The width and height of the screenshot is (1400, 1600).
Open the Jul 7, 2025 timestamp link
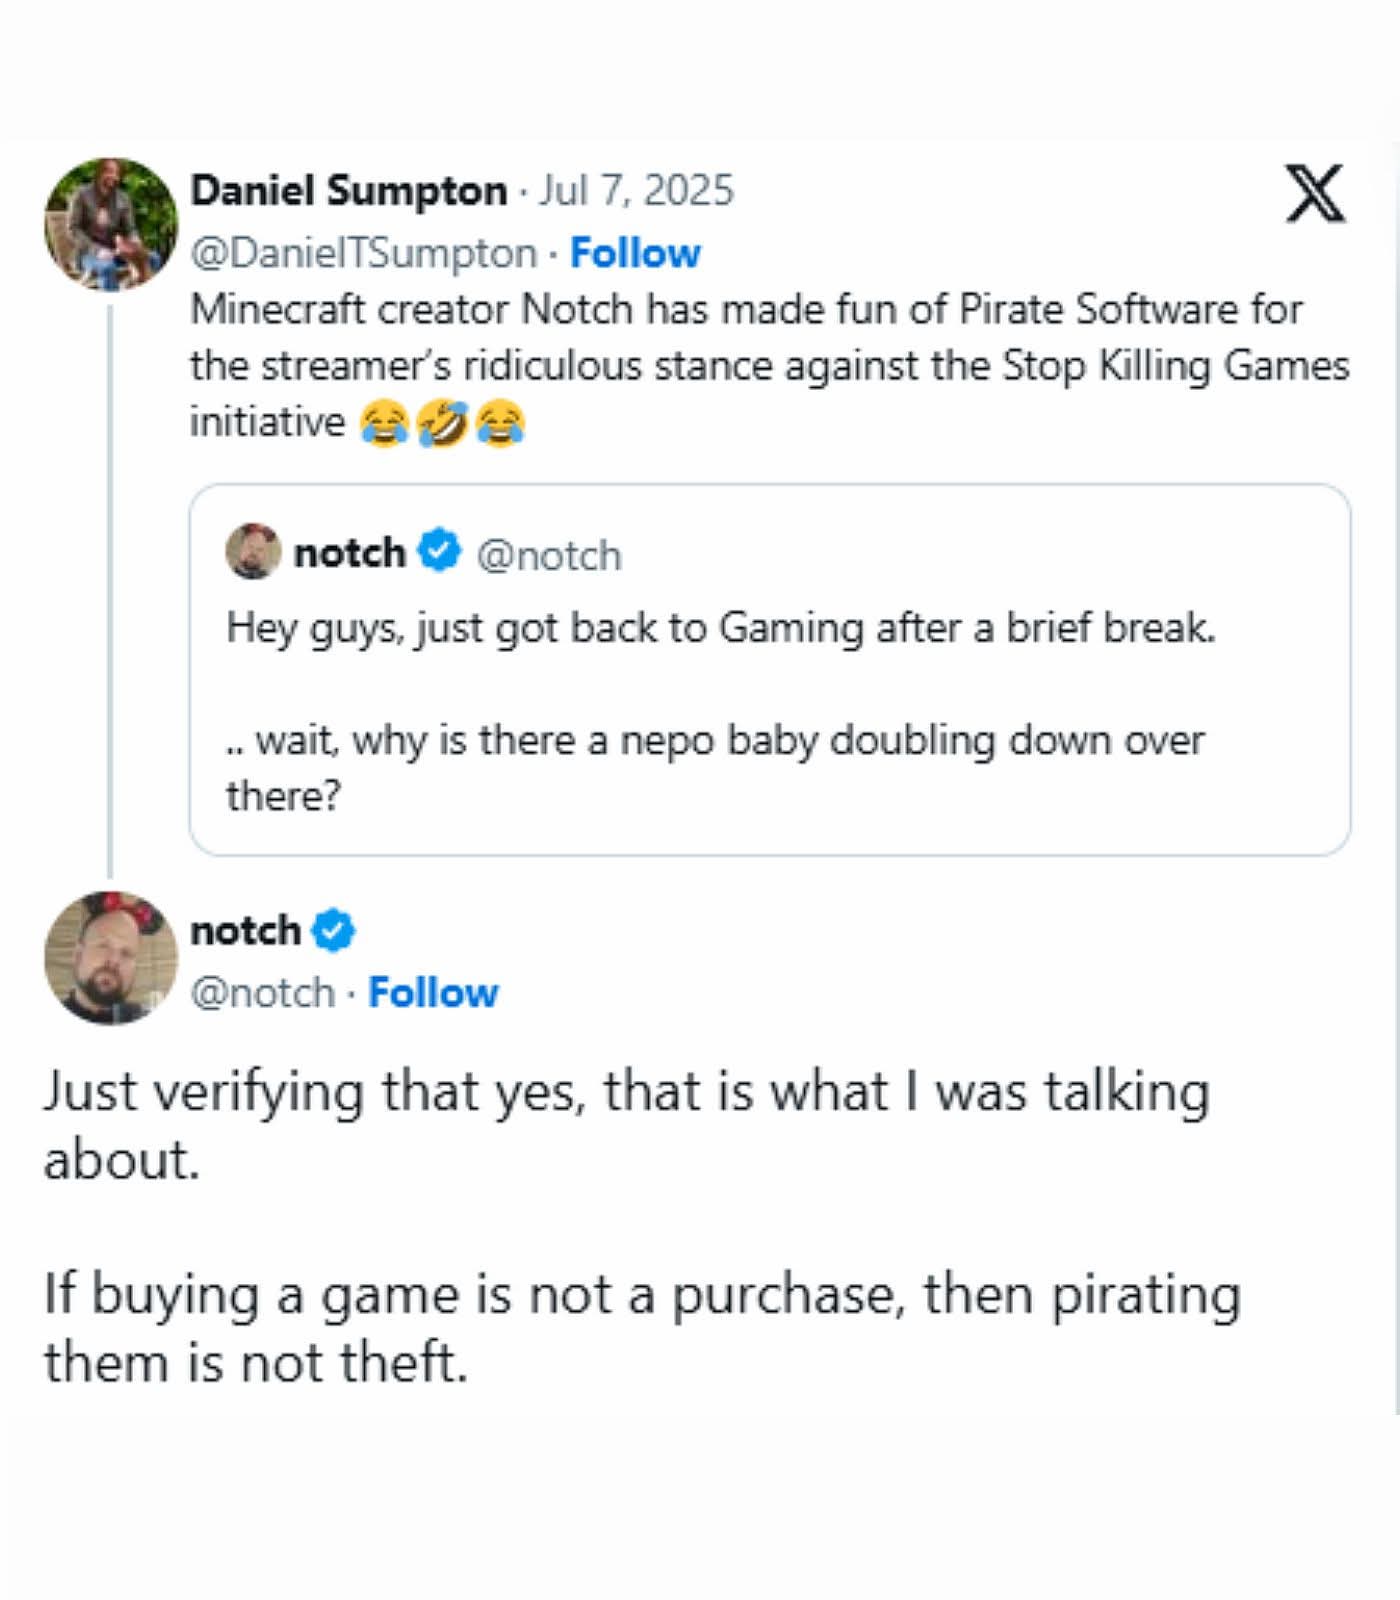[636, 190]
